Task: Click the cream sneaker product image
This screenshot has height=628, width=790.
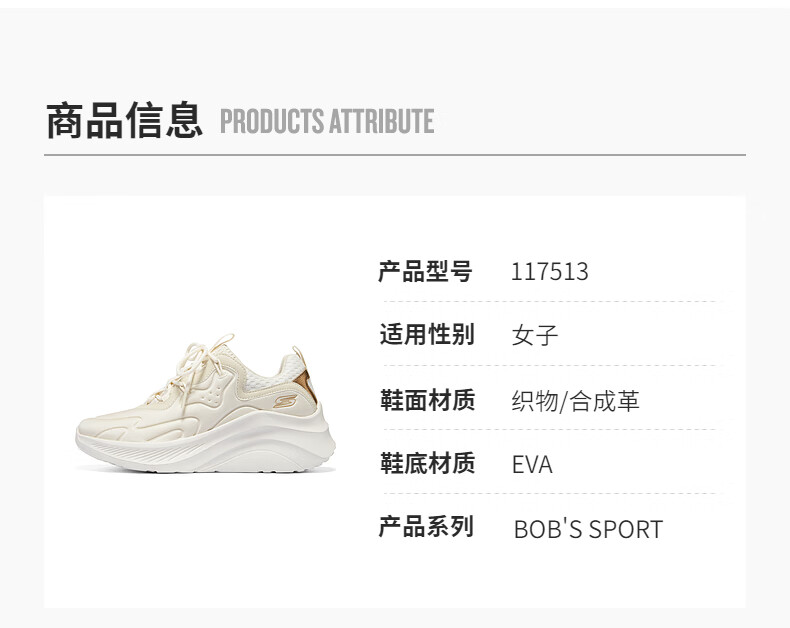Action: pyautogui.click(x=206, y=403)
